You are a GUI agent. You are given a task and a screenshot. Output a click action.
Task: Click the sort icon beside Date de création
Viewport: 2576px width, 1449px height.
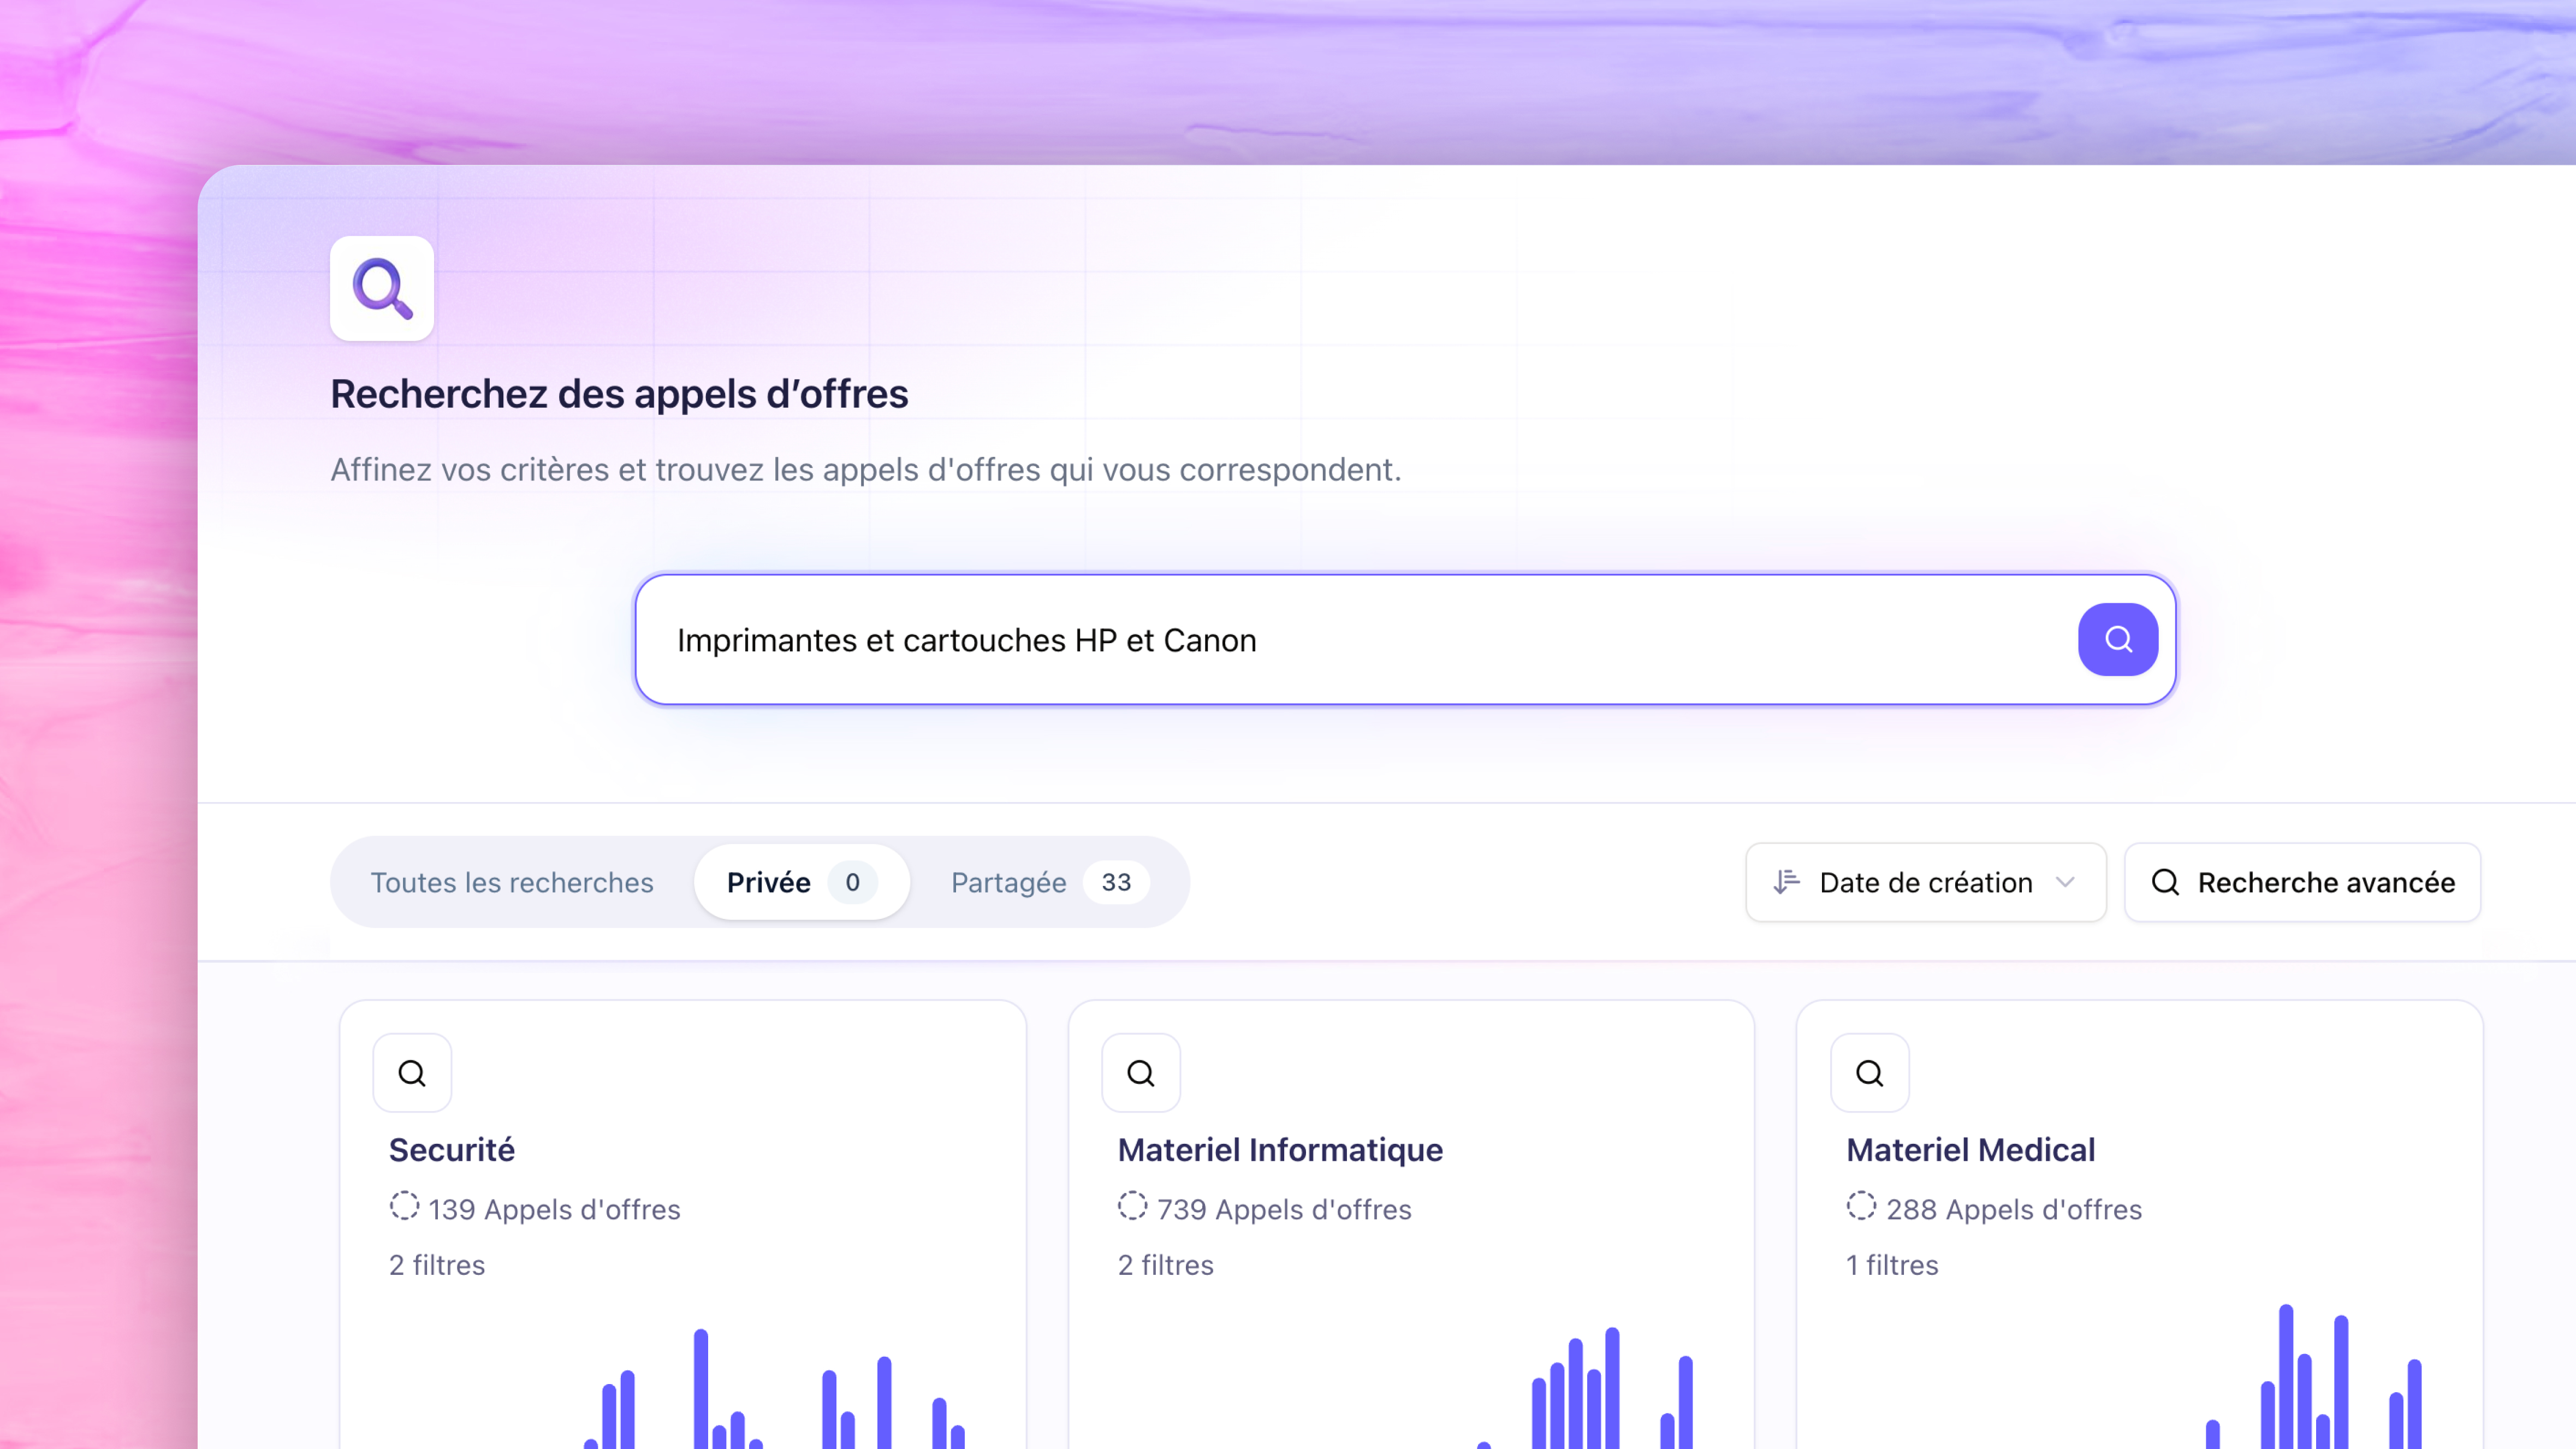tap(1786, 882)
